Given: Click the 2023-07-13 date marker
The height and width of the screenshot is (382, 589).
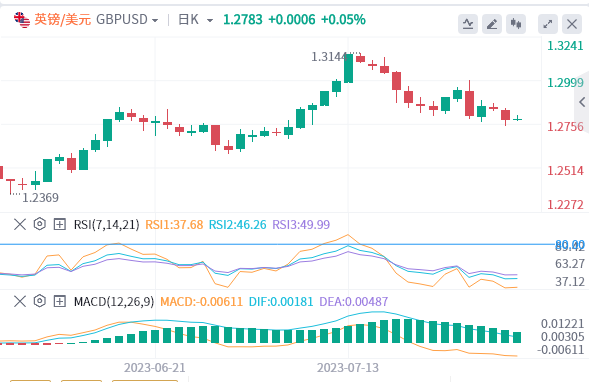Looking at the screenshot, I should coord(348,367).
